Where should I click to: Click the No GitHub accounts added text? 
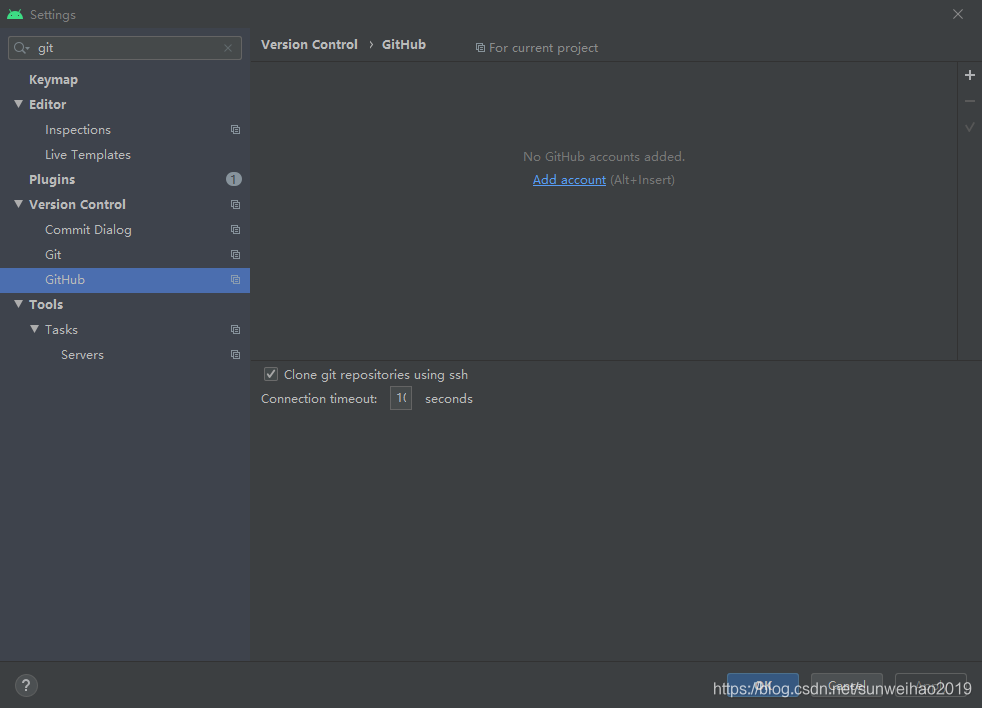[604, 157]
